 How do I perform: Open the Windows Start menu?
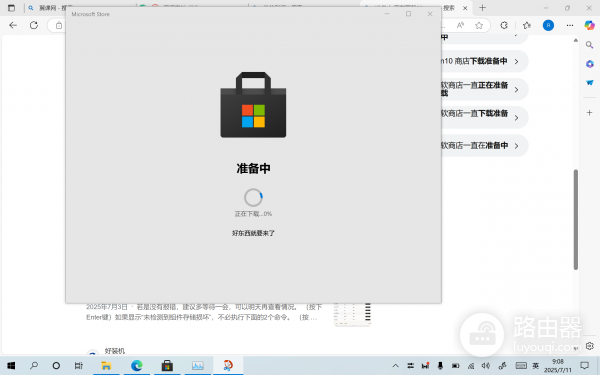click(11, 366)
